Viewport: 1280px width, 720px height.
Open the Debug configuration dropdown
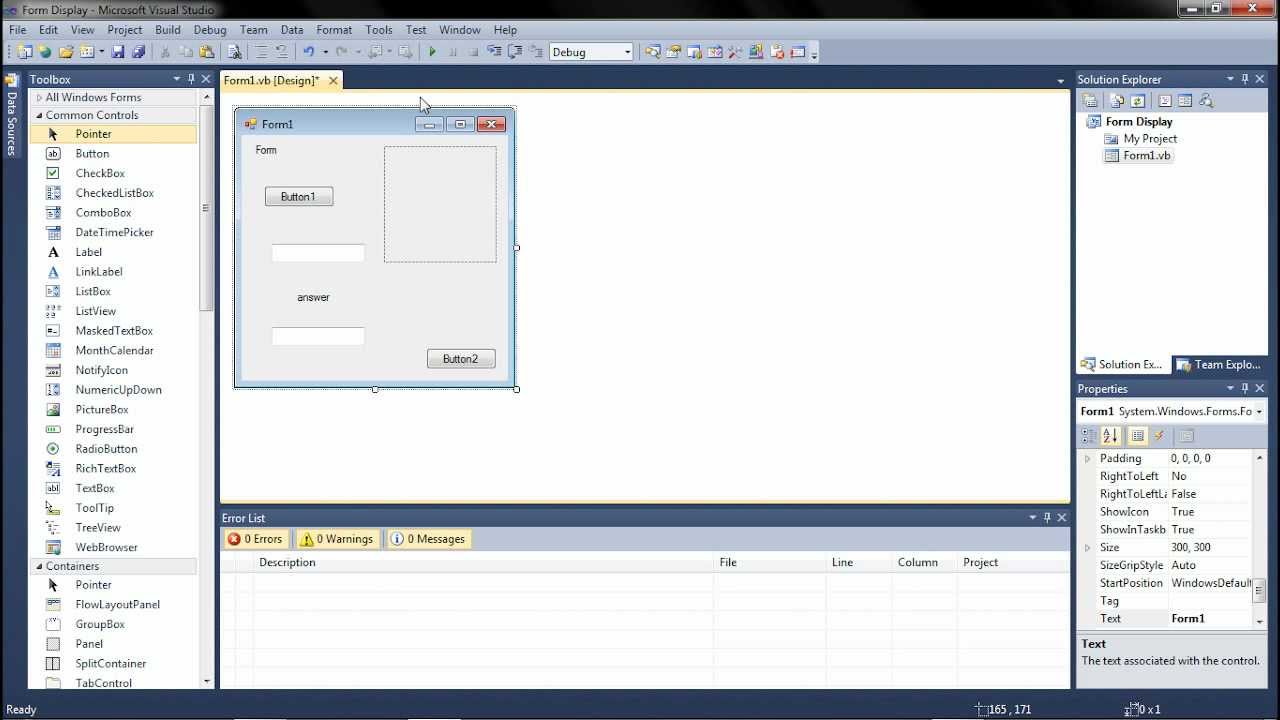(627, 52)
